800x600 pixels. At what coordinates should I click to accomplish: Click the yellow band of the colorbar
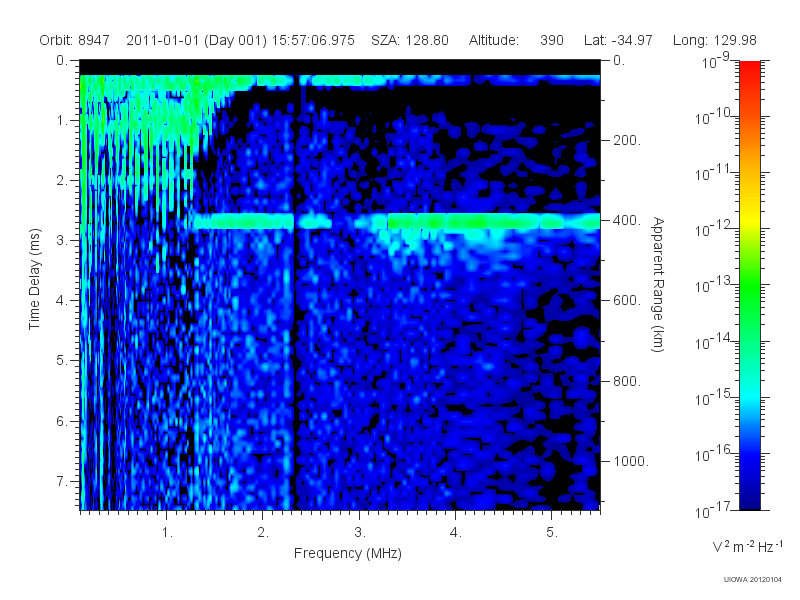(750, 218)
